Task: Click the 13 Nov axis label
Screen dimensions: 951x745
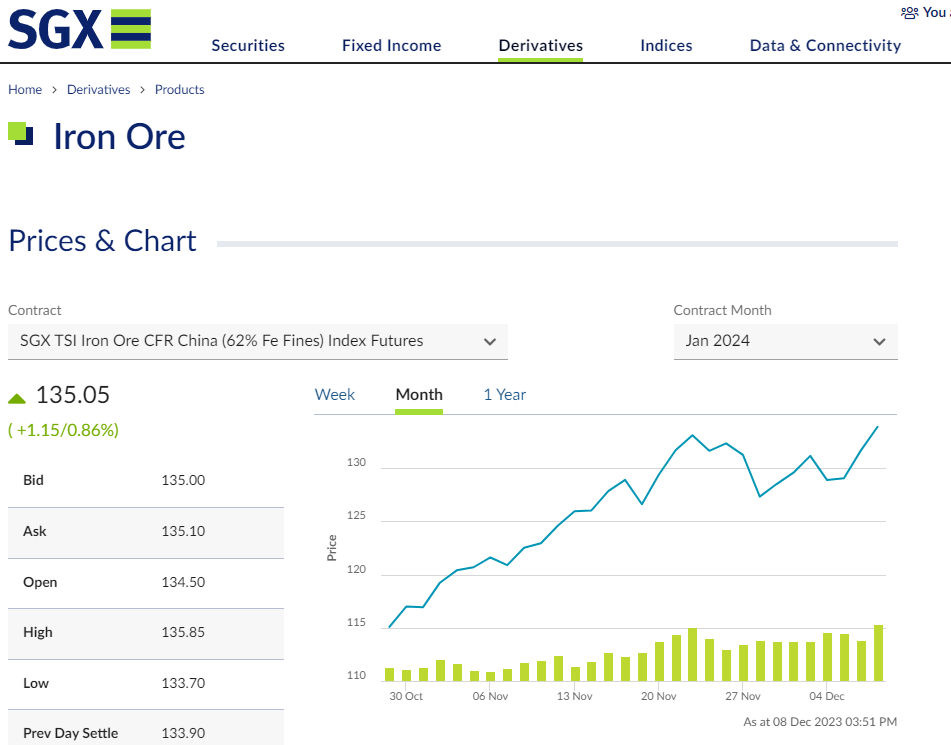Action: point(574,696)
